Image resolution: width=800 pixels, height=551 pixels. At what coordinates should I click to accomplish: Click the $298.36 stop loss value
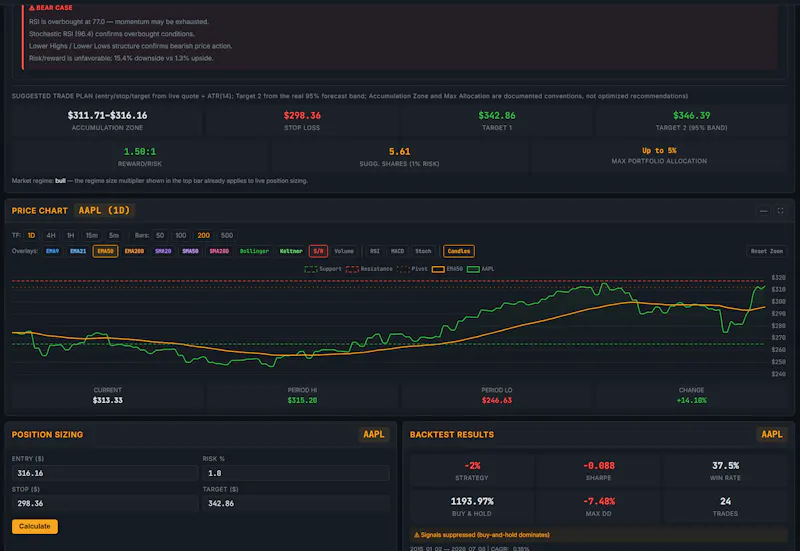click(x=302, y=115)
